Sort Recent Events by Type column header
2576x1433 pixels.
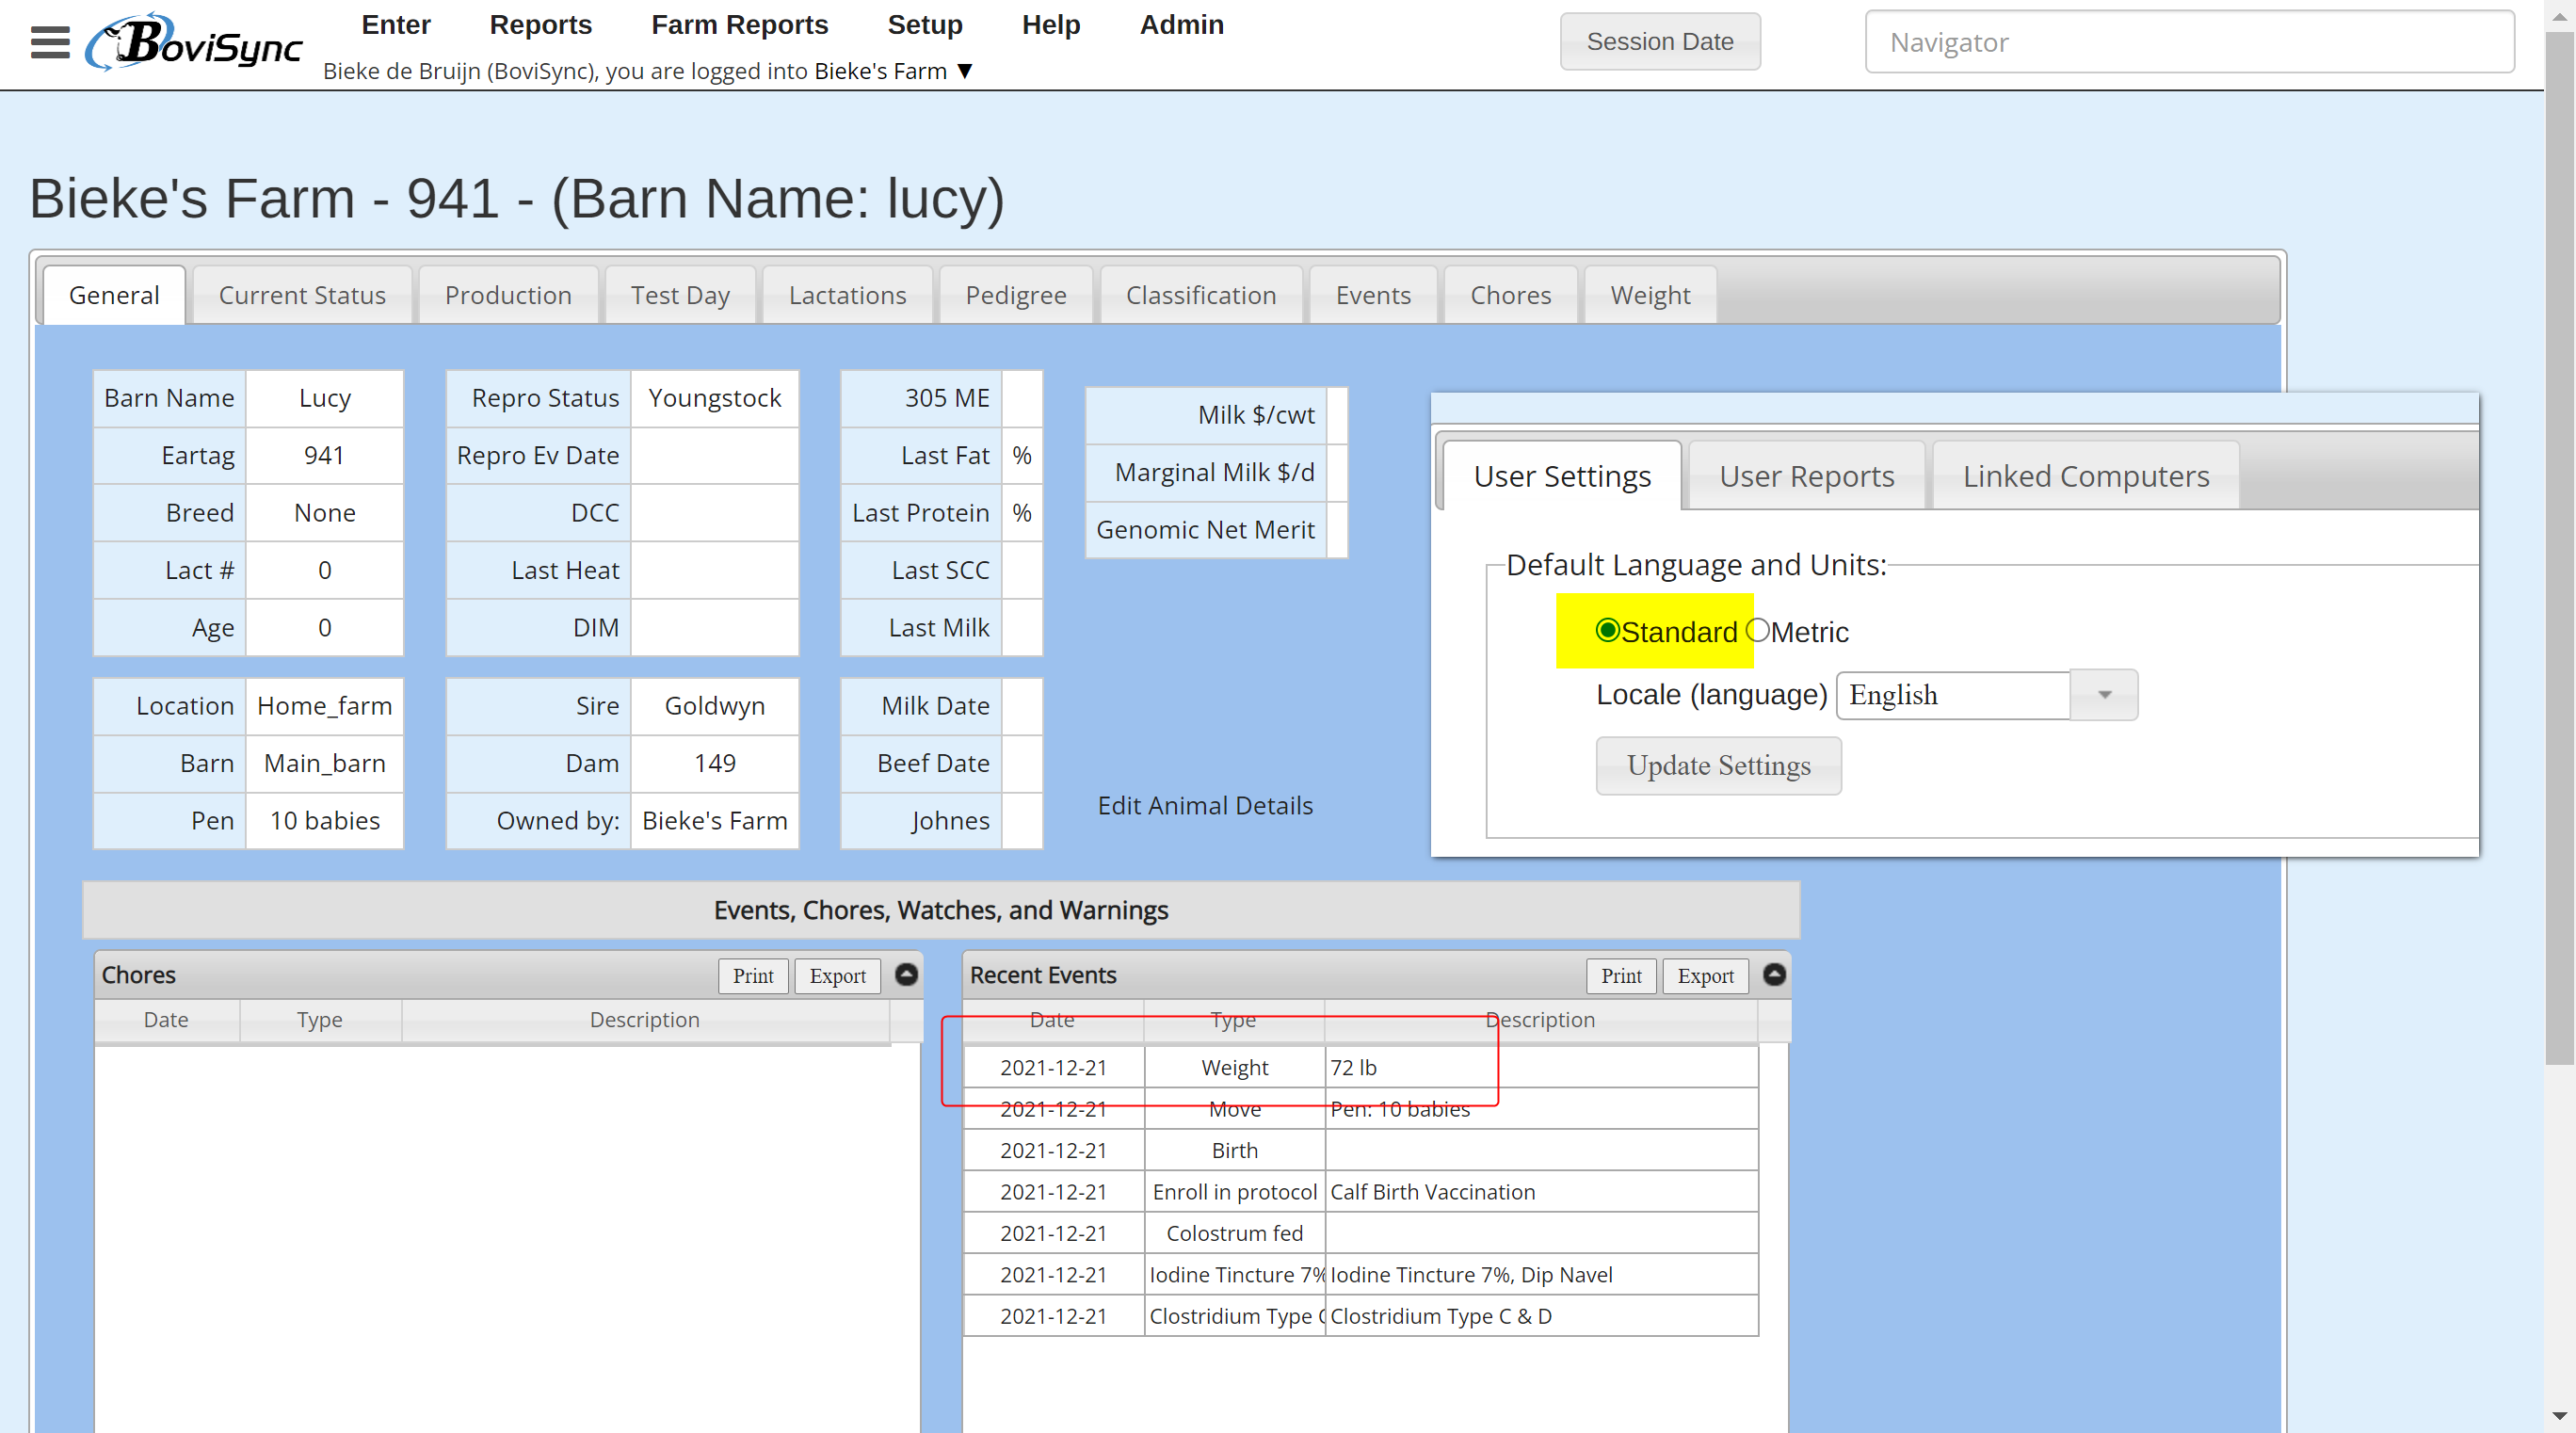click(1233, 1019)
